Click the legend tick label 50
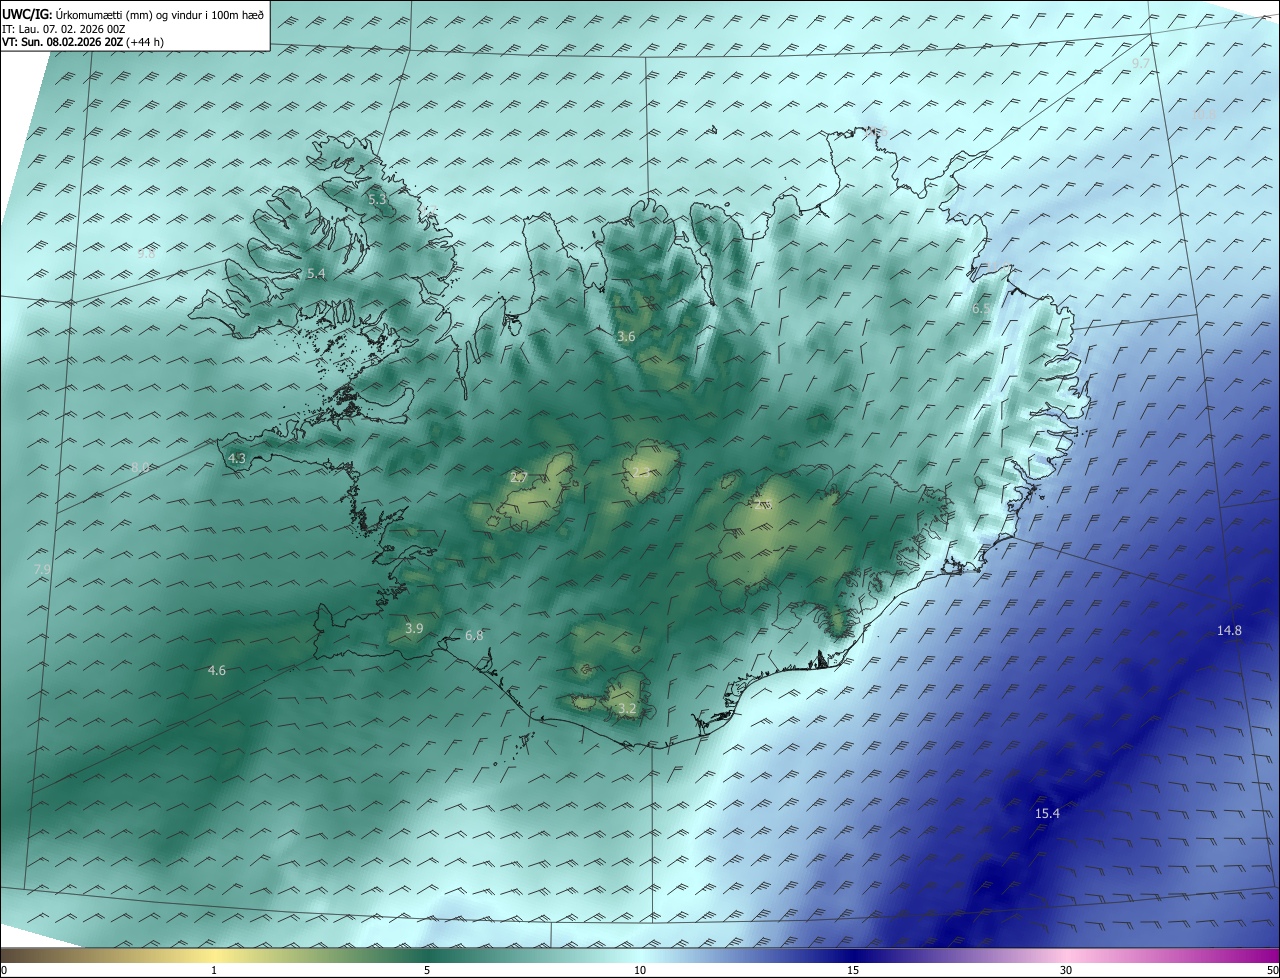Viewport: 1280px width, 978px height. point(1272,971)
